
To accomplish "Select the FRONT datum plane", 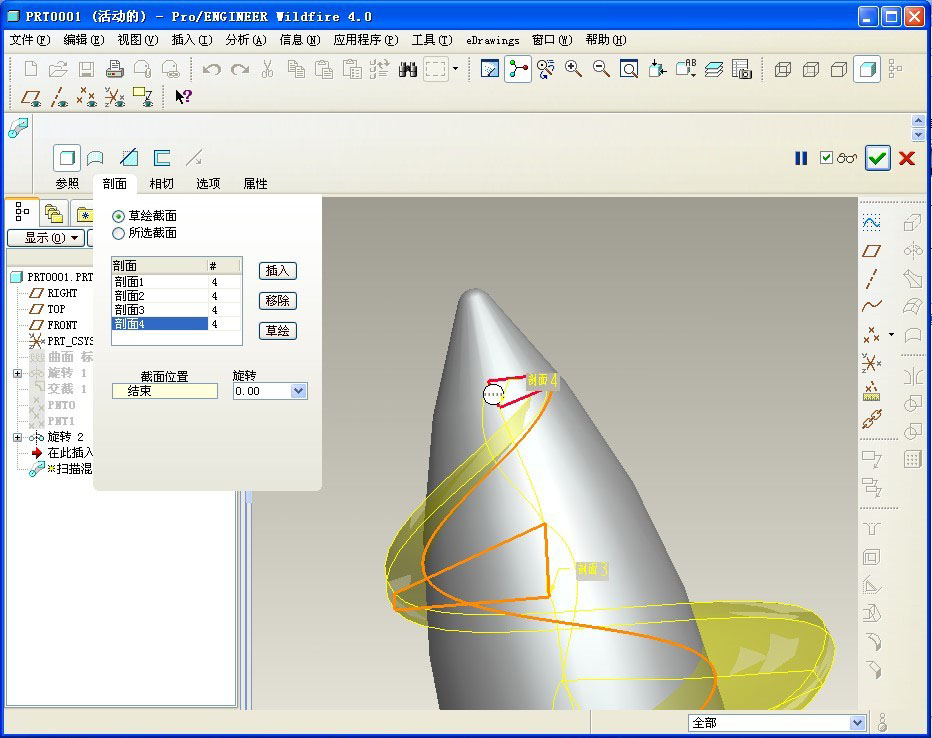I will pyautogui.click(x=62, y=325).
